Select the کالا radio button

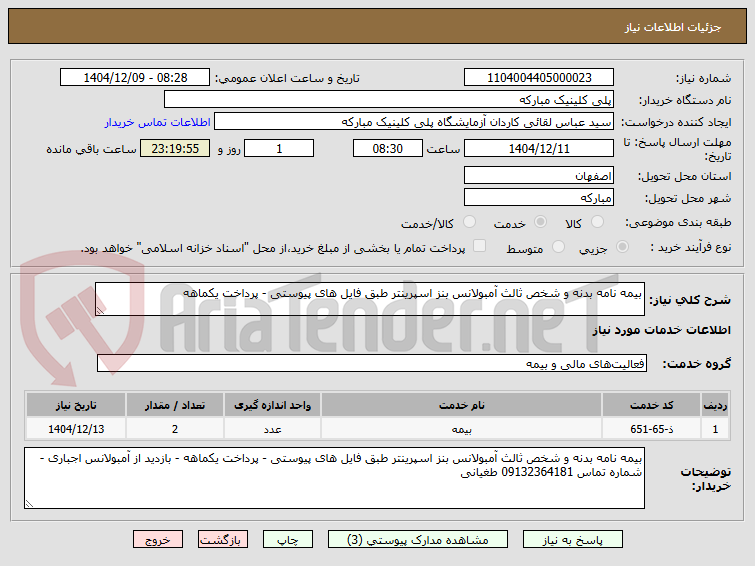597,222
